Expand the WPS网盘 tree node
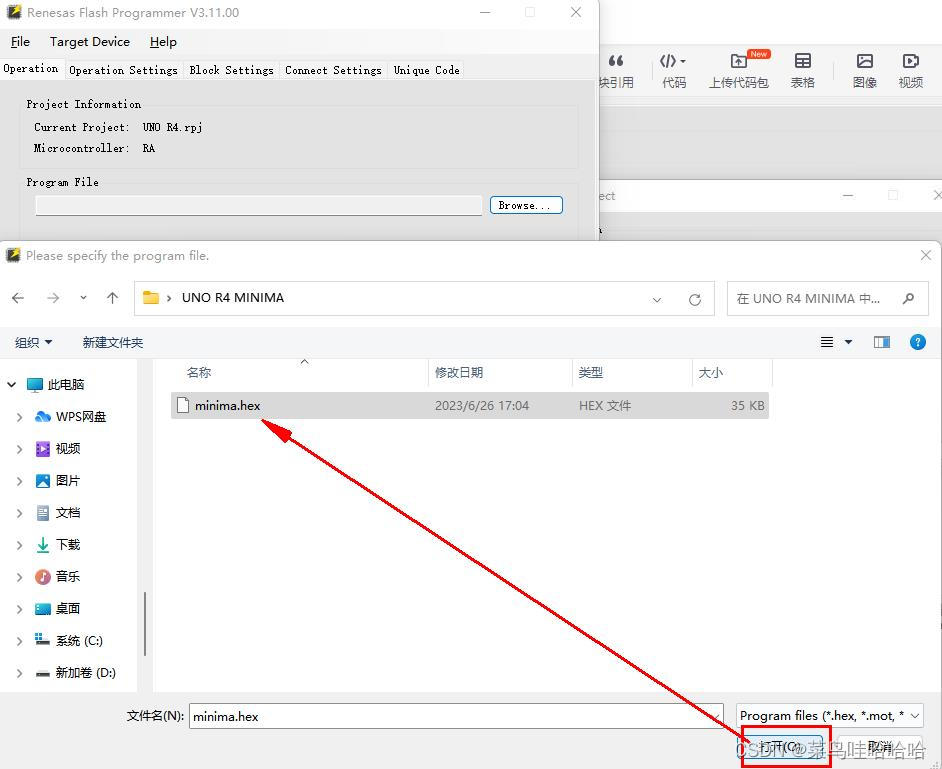Screen dimensions: 942x769 pyautogui.click(x=19, y=417)
